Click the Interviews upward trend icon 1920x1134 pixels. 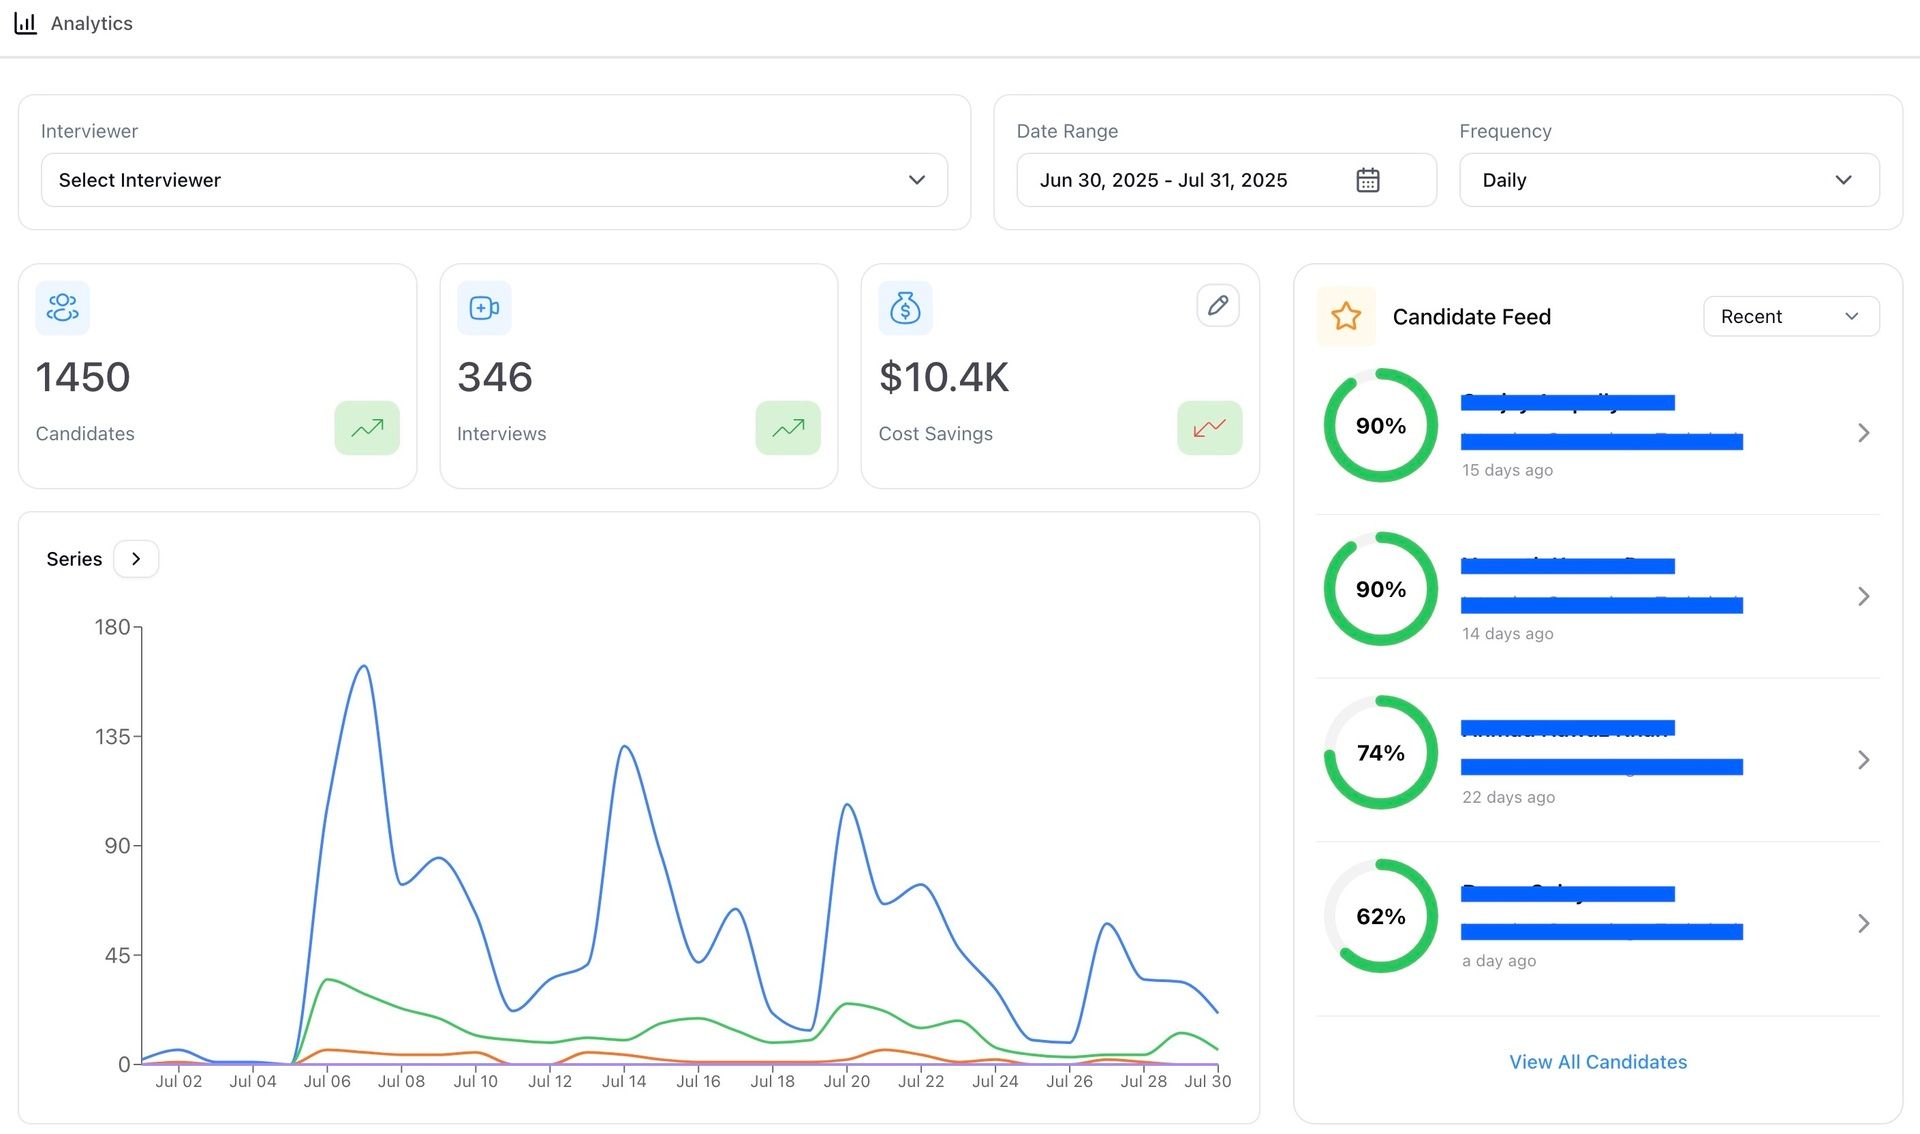pos(788,428)
